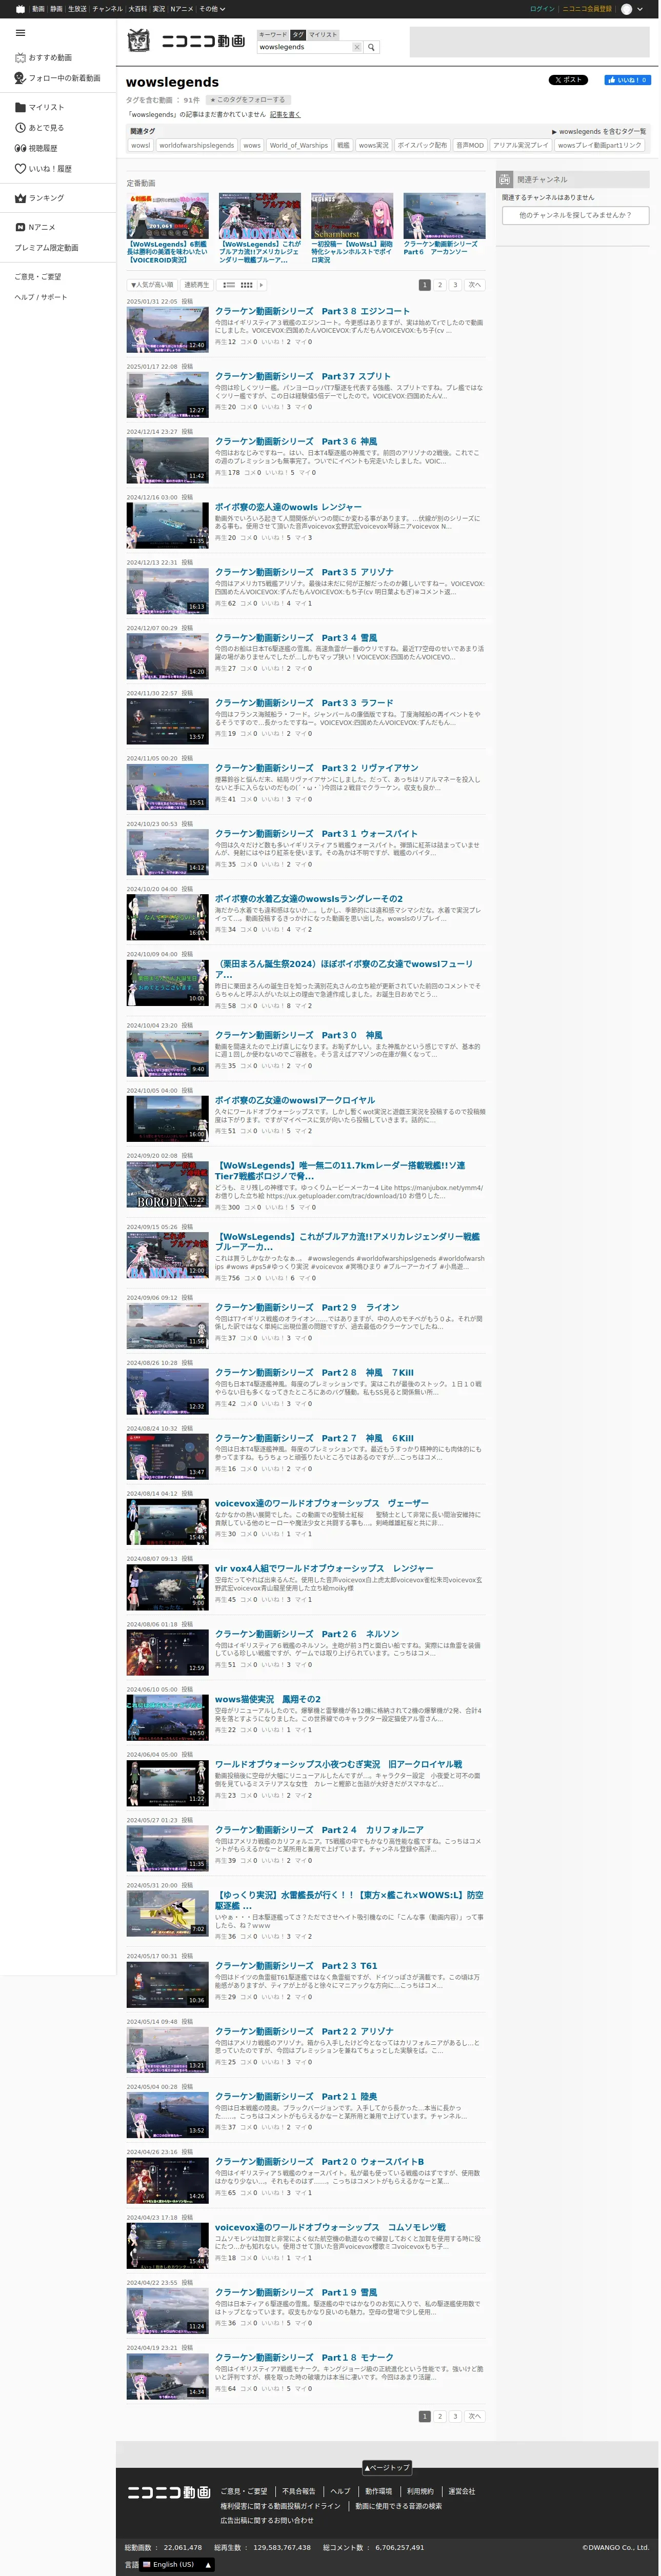The width and height of the screenshot is (661, 2576).
Task: Open ヘルプ / サポート in the sidebar
Action: (x=41, y=297)
